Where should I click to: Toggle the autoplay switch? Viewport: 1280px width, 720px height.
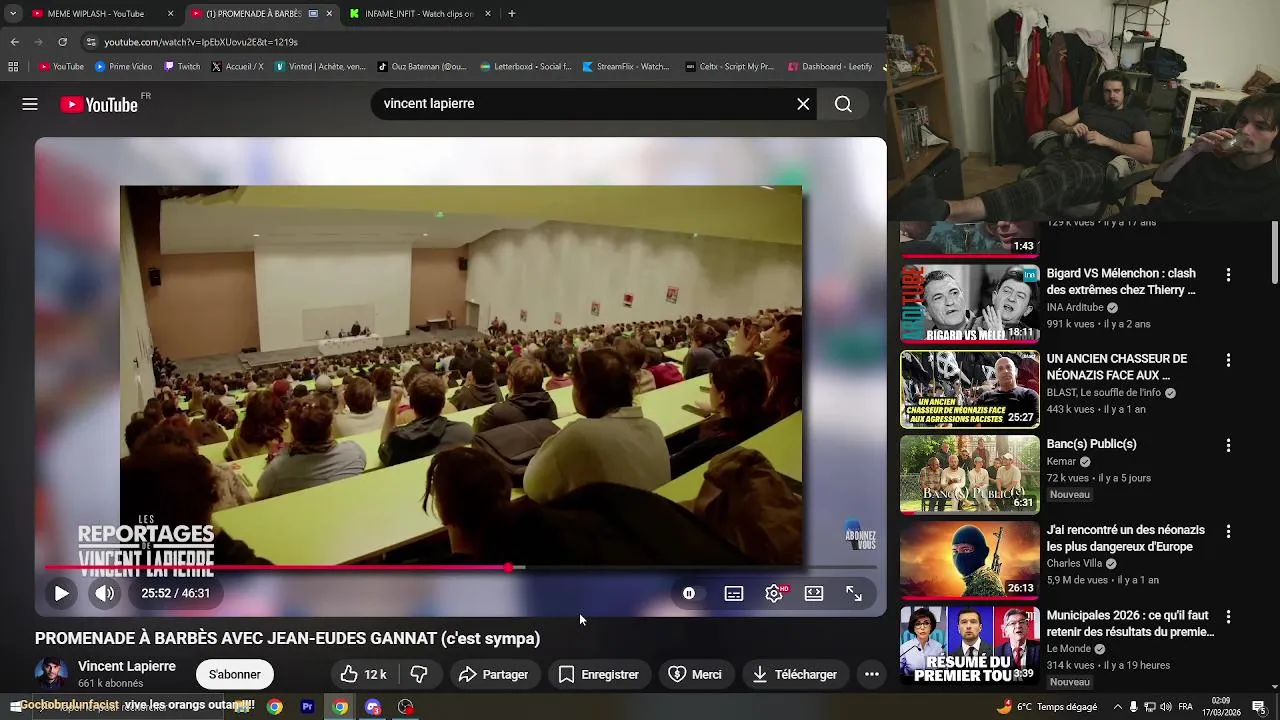pos(689,593)
